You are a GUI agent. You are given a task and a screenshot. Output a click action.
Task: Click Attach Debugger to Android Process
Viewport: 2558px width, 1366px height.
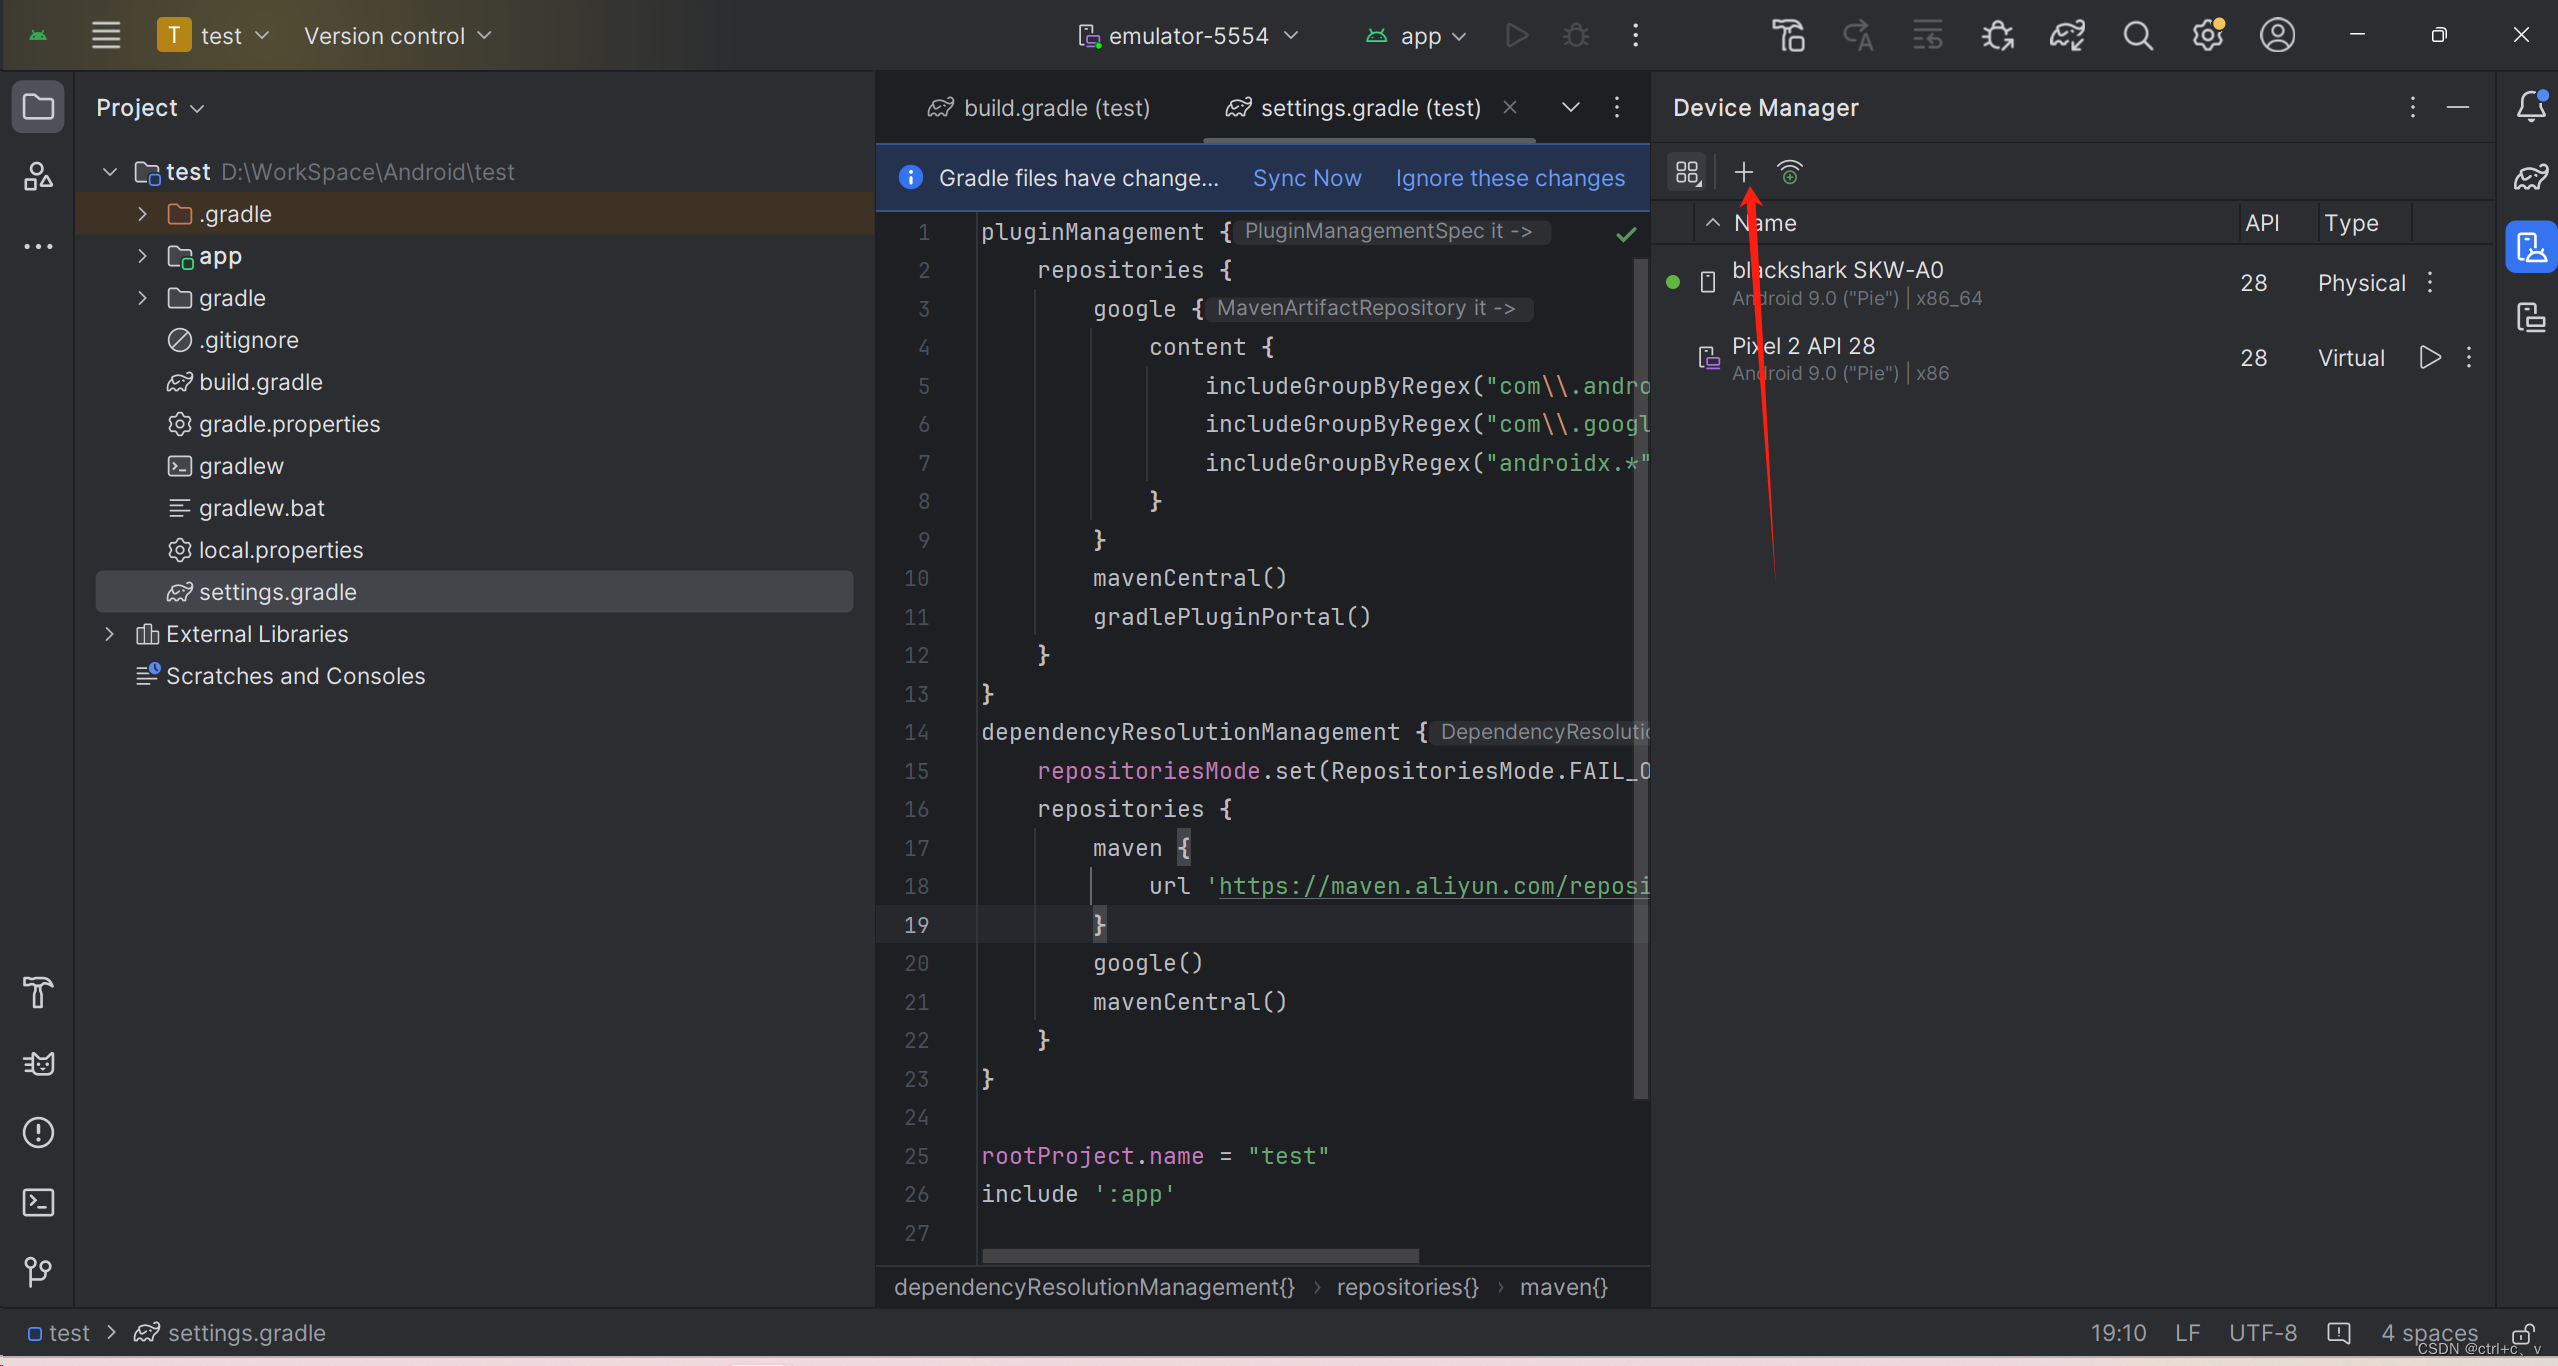click(1998, 36)
